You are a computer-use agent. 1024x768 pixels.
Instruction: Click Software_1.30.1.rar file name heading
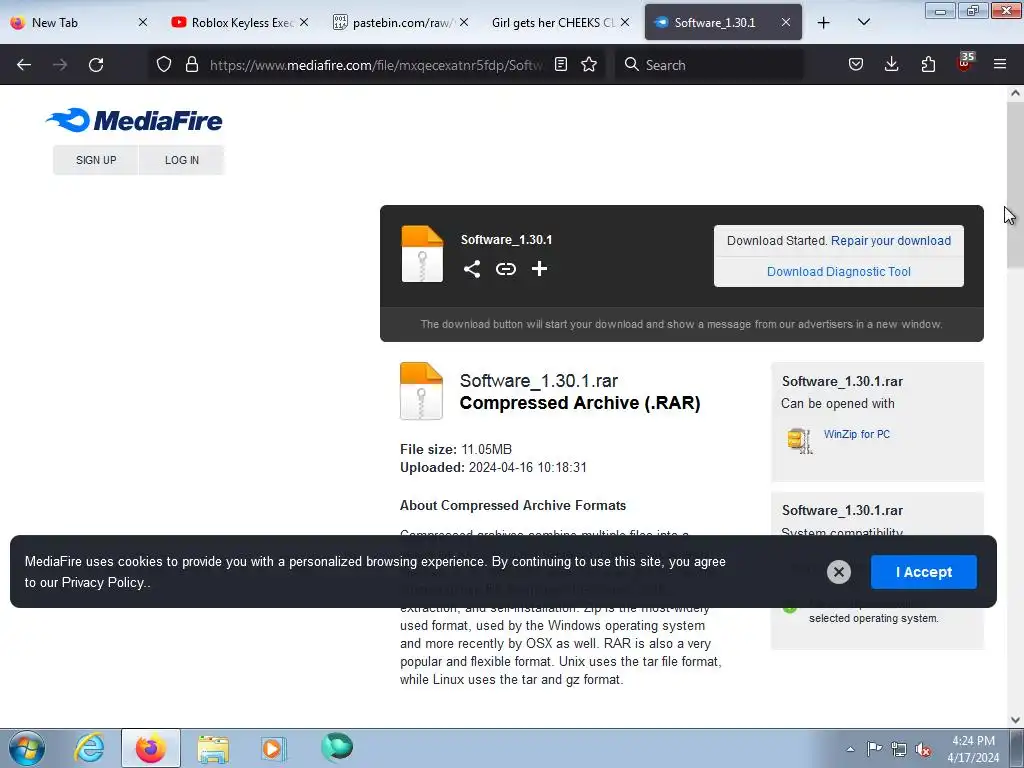(538, 381)
